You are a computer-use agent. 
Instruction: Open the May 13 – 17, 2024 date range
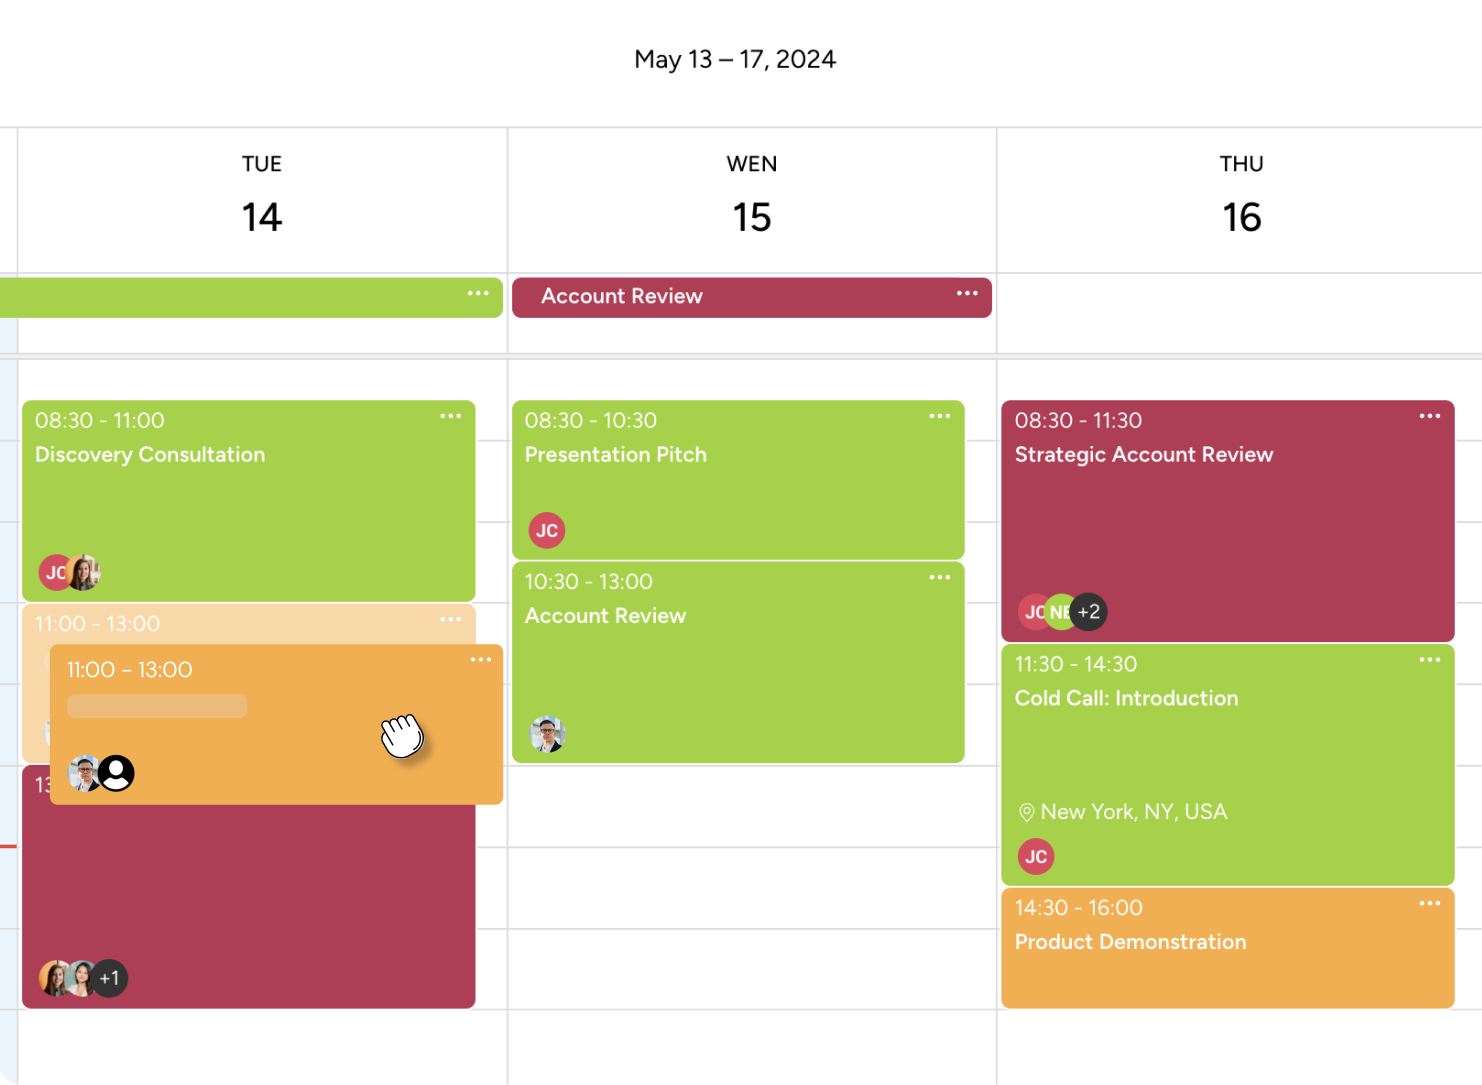click(735, 60)
